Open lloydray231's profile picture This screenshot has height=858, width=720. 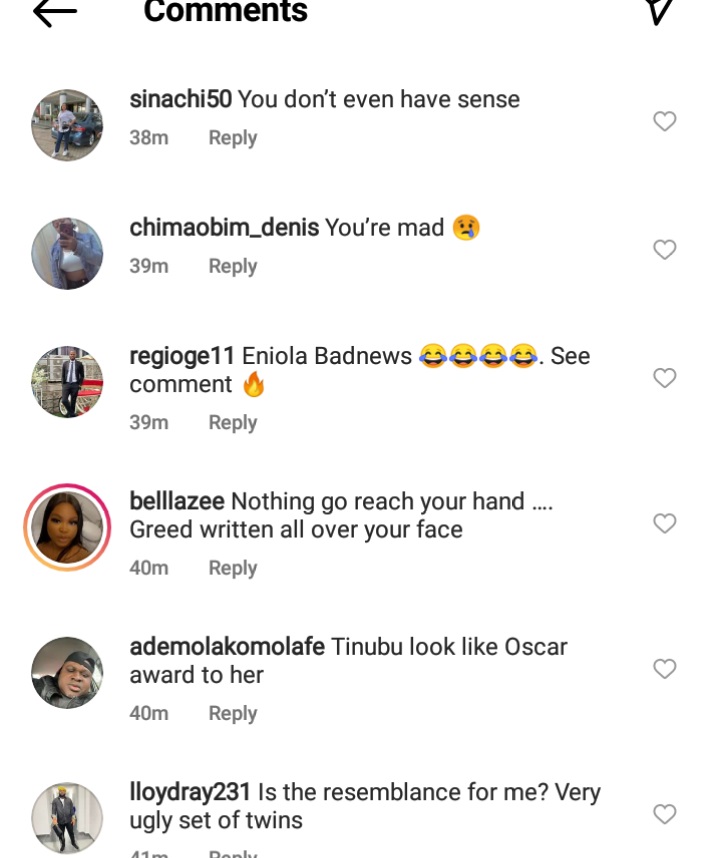pyautogui.click(x=67, y=817)
